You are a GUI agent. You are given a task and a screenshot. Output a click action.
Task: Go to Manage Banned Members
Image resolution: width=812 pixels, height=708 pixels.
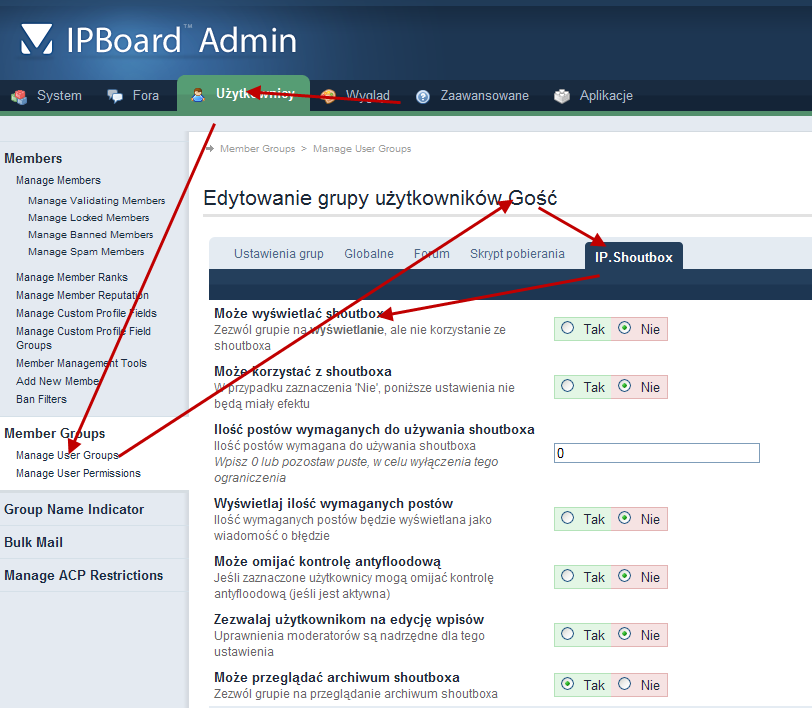[x=90, y=234]
